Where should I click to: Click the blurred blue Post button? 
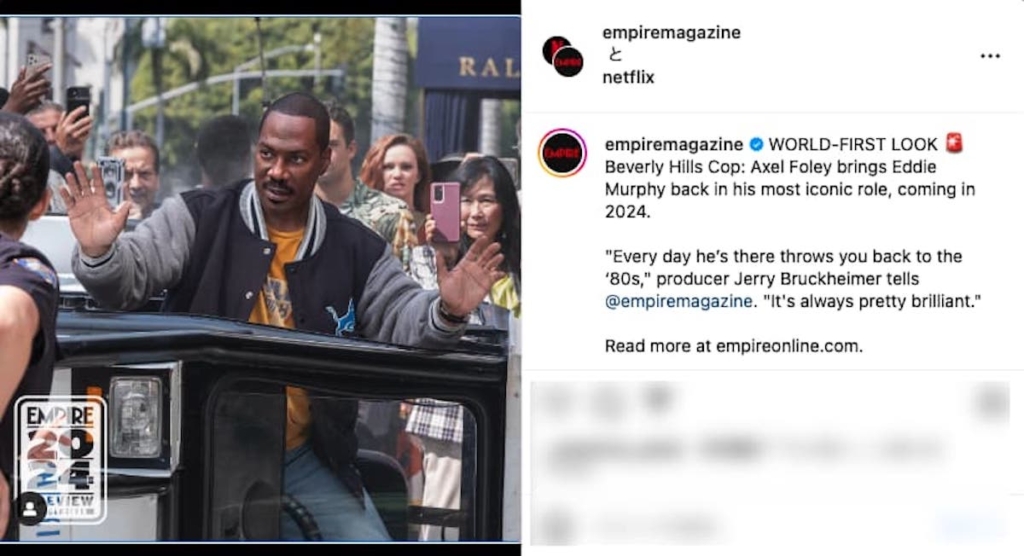coord(970,525)
